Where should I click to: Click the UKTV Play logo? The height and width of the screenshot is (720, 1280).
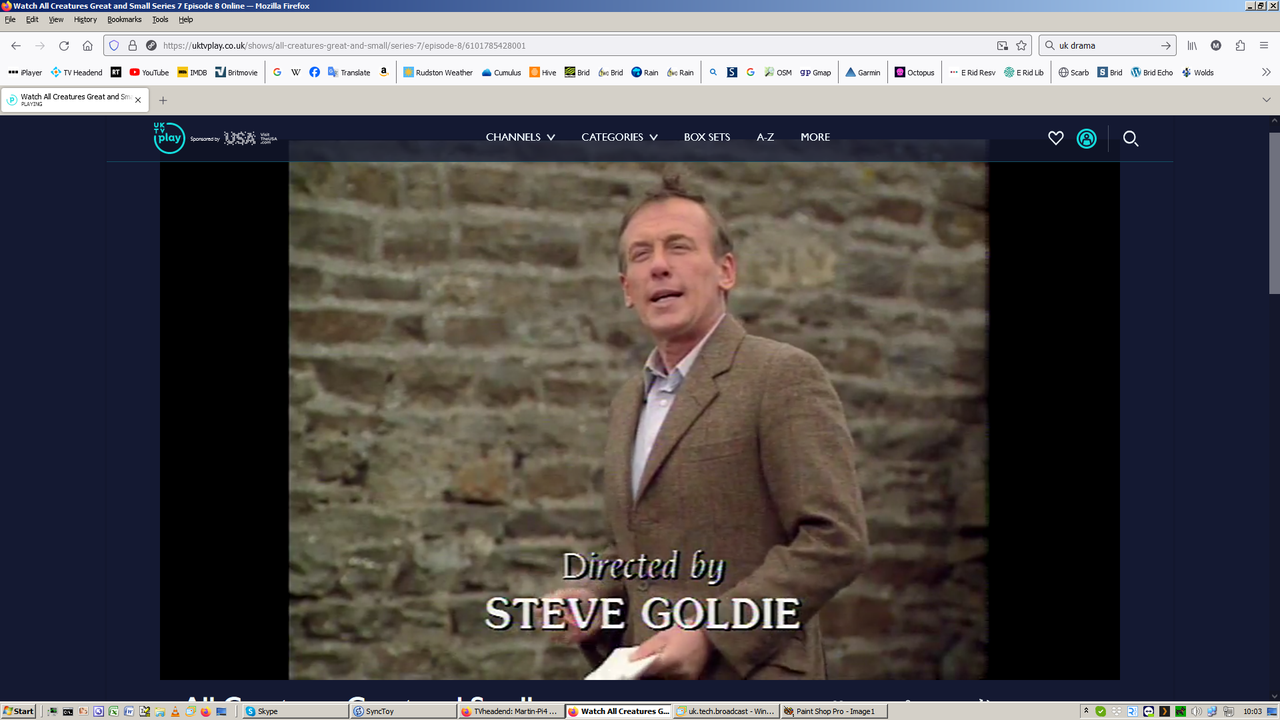(169, 138)
